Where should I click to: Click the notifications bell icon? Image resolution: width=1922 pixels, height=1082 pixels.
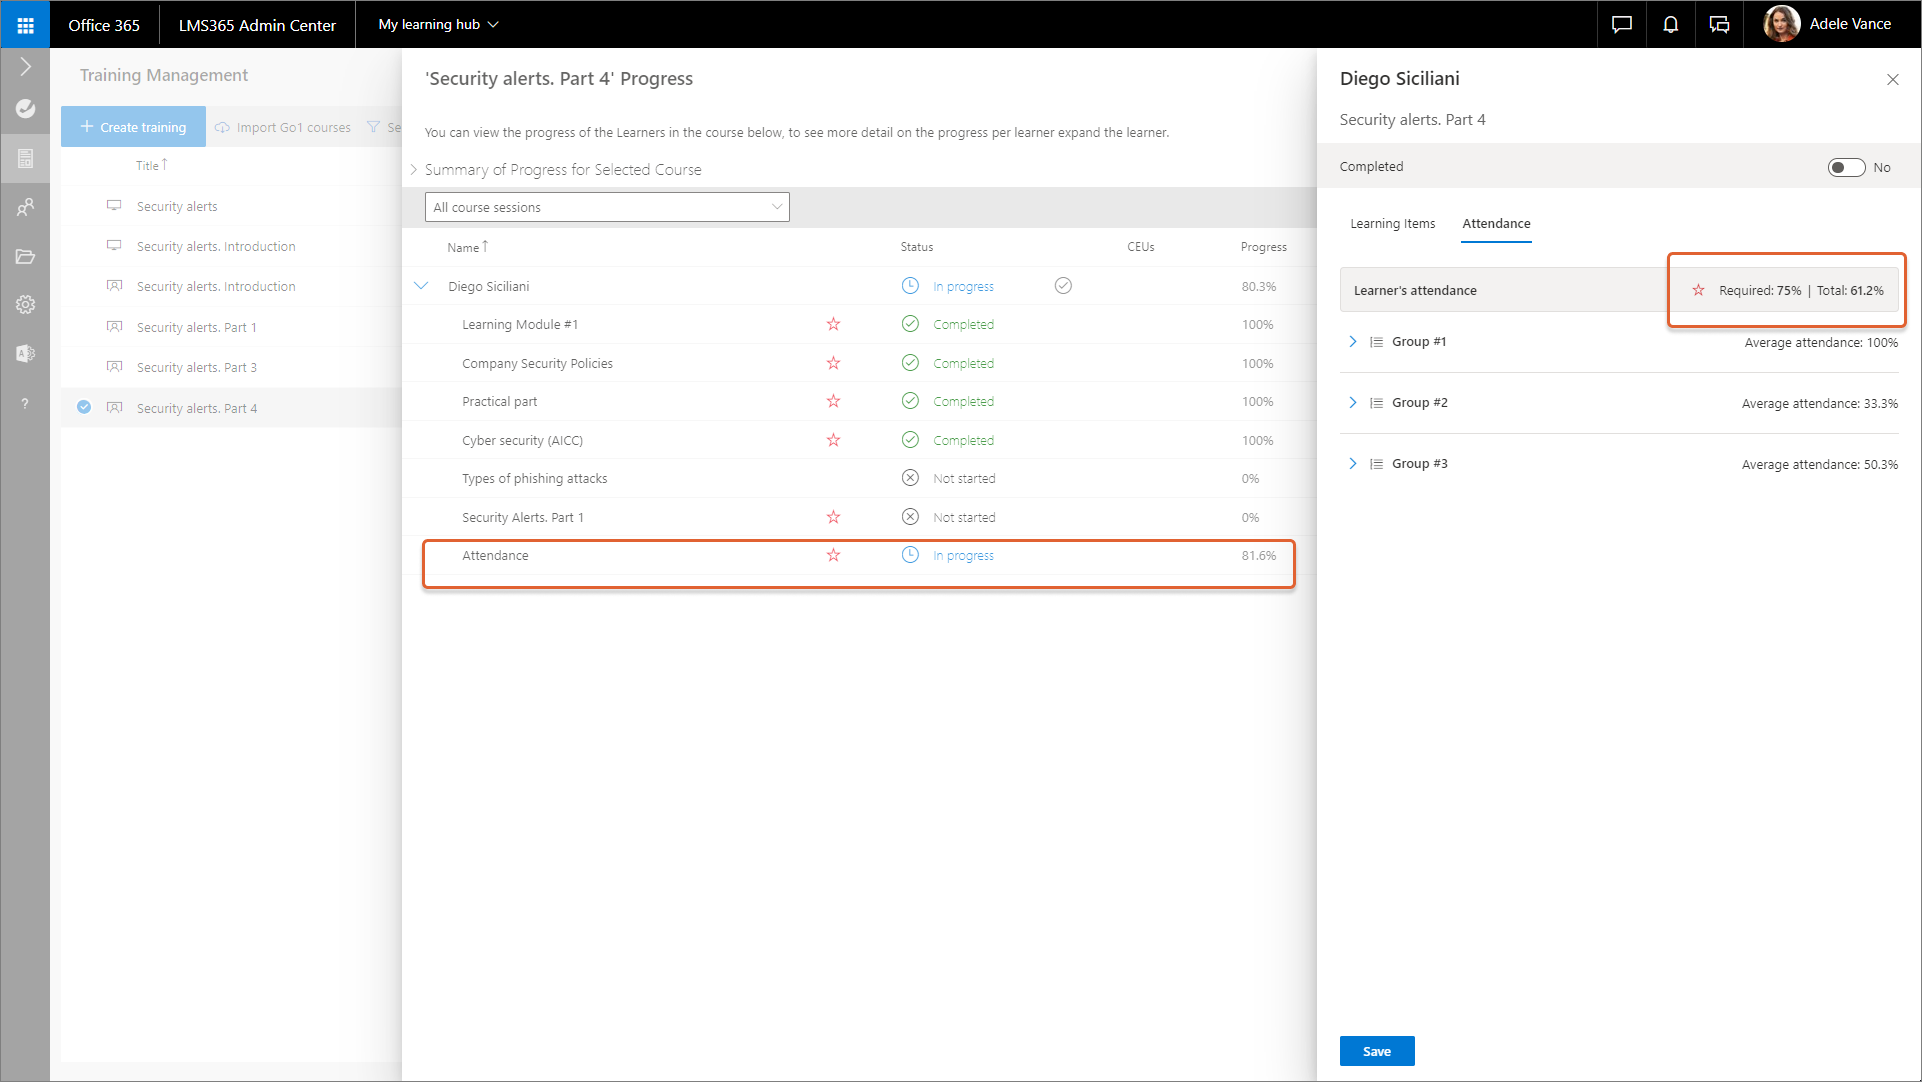pyautogui.click(x=1670, y=24)
